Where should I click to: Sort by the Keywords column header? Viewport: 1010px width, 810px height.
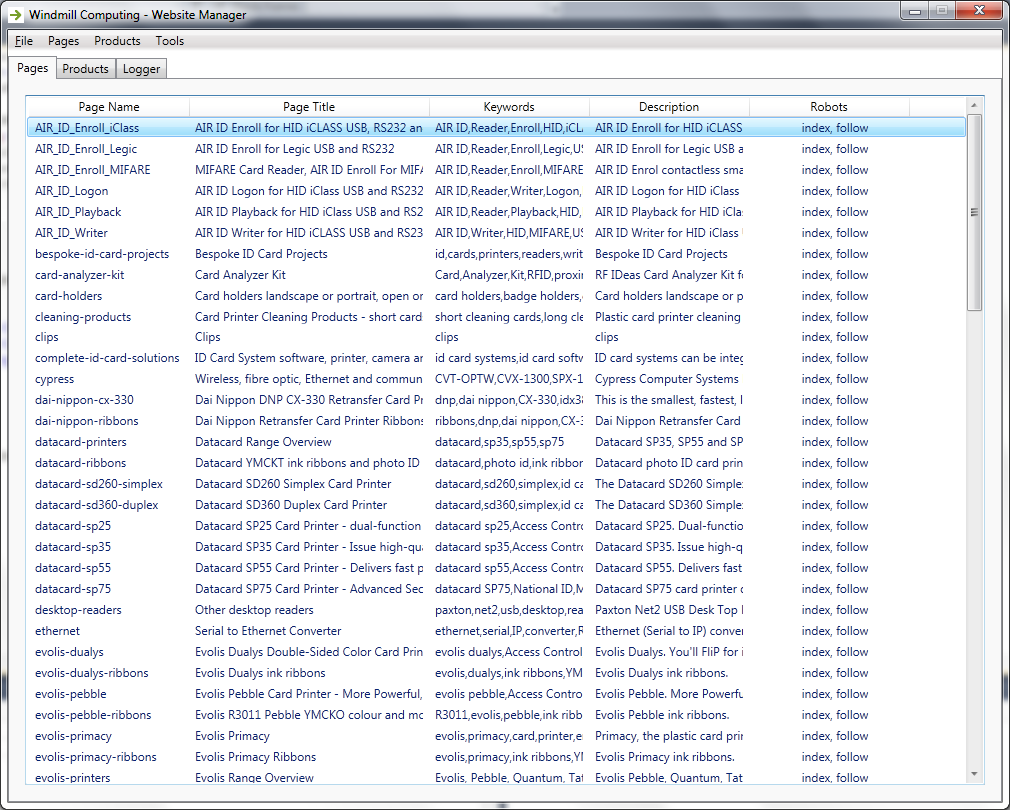(509, 107)
